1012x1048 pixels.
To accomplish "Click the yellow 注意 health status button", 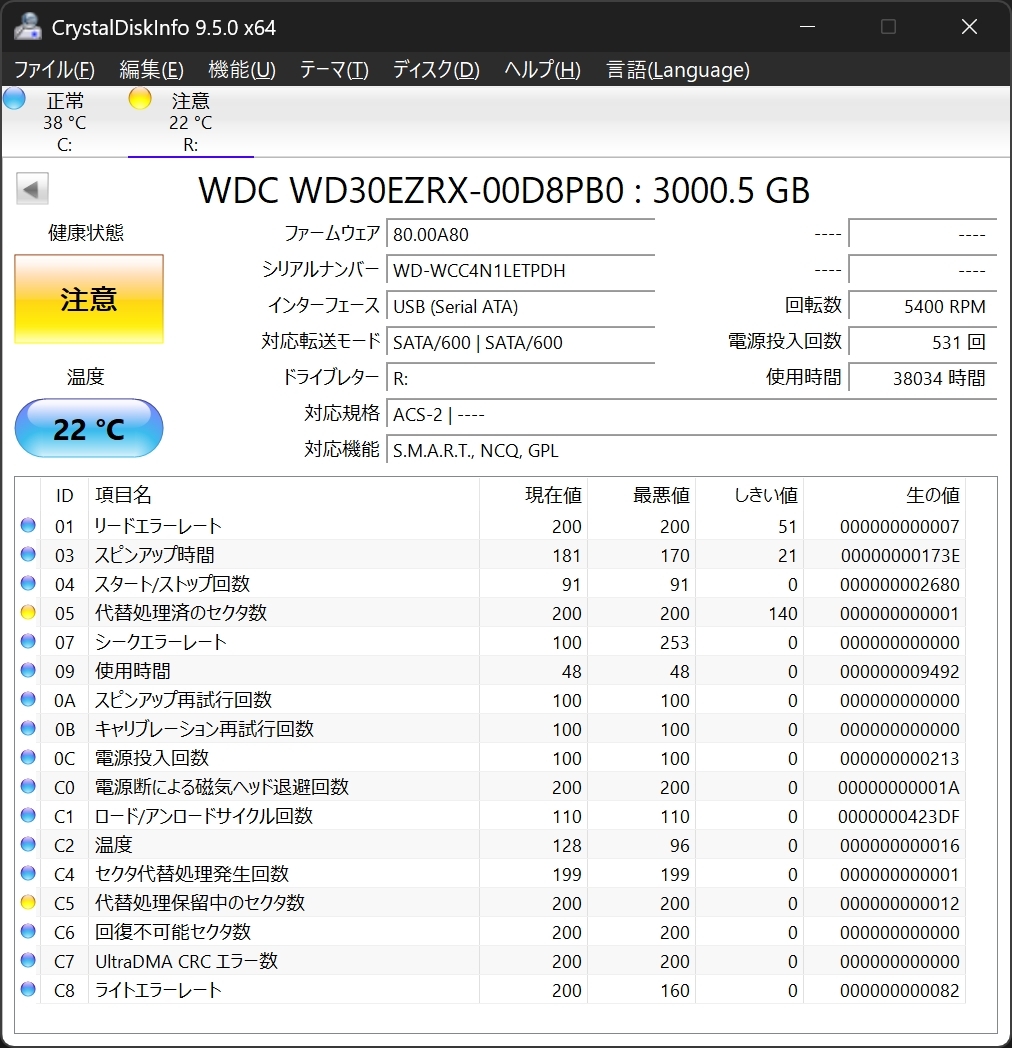I will pyautogui.click(x=89, y=299).
